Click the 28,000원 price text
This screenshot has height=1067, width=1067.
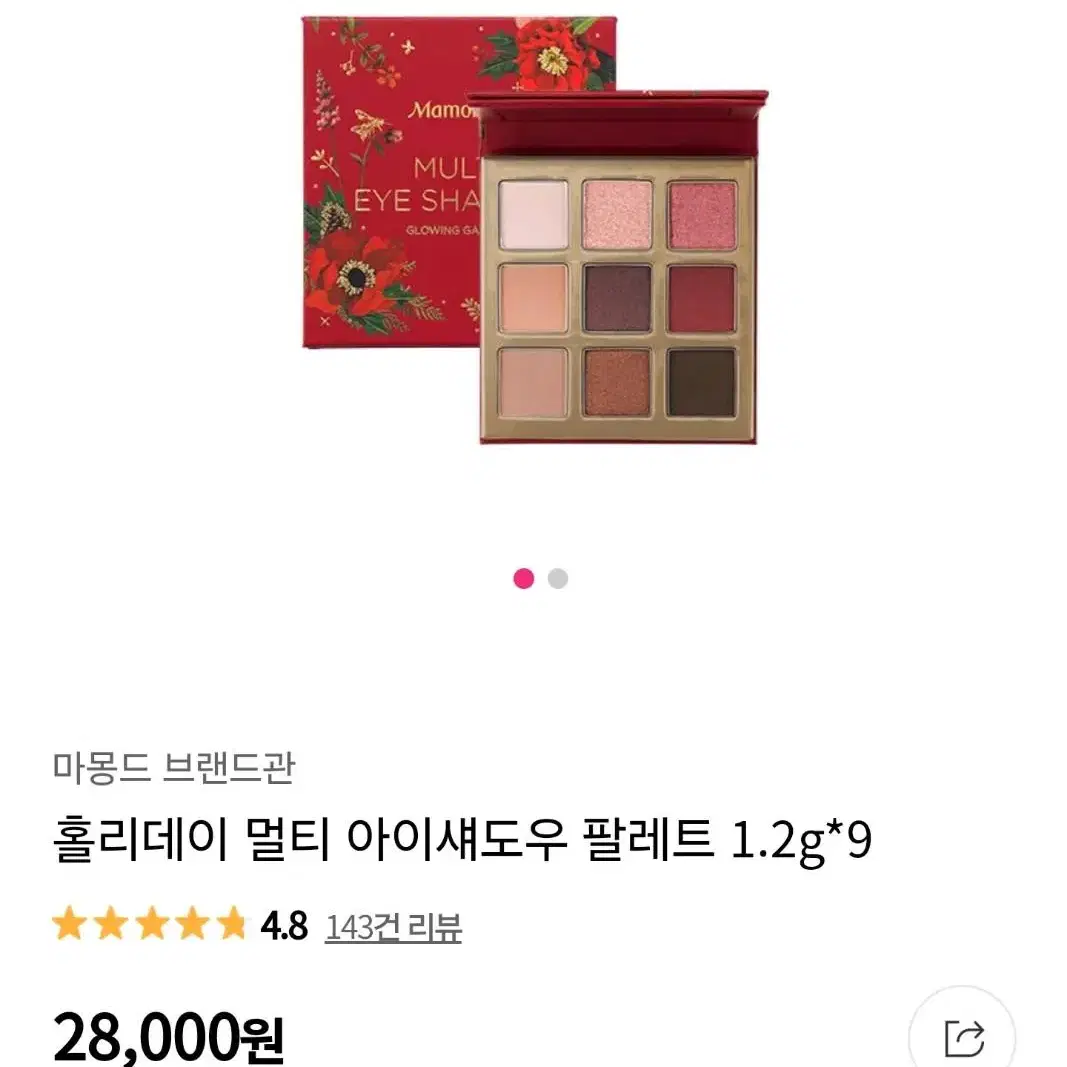pos(168,1037)
